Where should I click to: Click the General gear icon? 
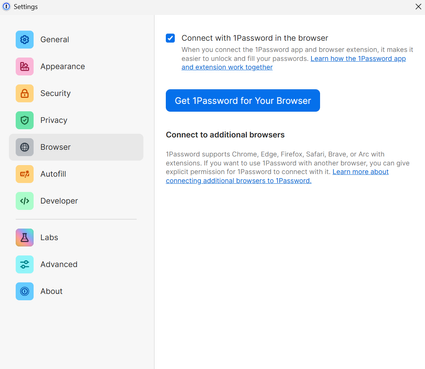click(x=24, y=40)
